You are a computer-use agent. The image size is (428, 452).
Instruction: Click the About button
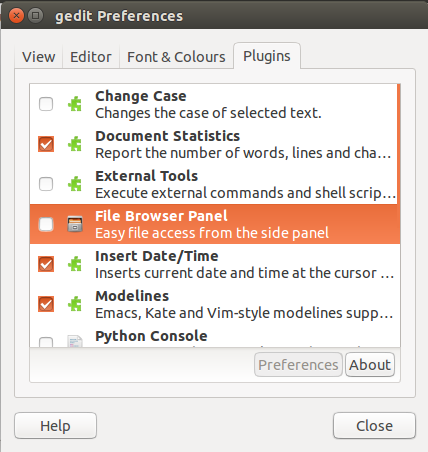pyautogui.click(x=370, y=365)
